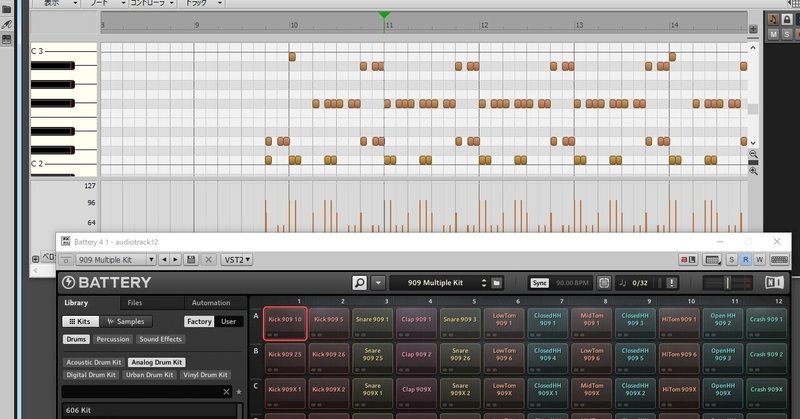
Task: Select Acoustic Drum Kit tag
Action: (94, 362)
